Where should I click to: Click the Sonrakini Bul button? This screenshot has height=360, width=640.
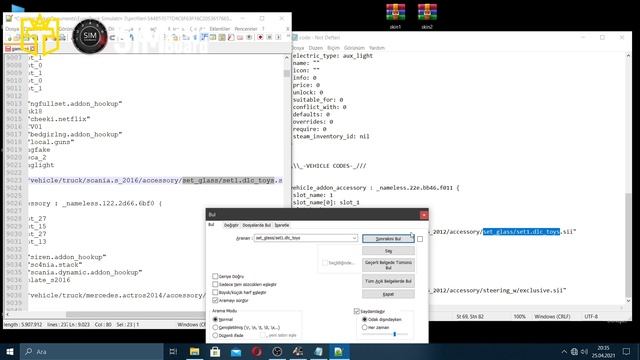click(388, 238)
